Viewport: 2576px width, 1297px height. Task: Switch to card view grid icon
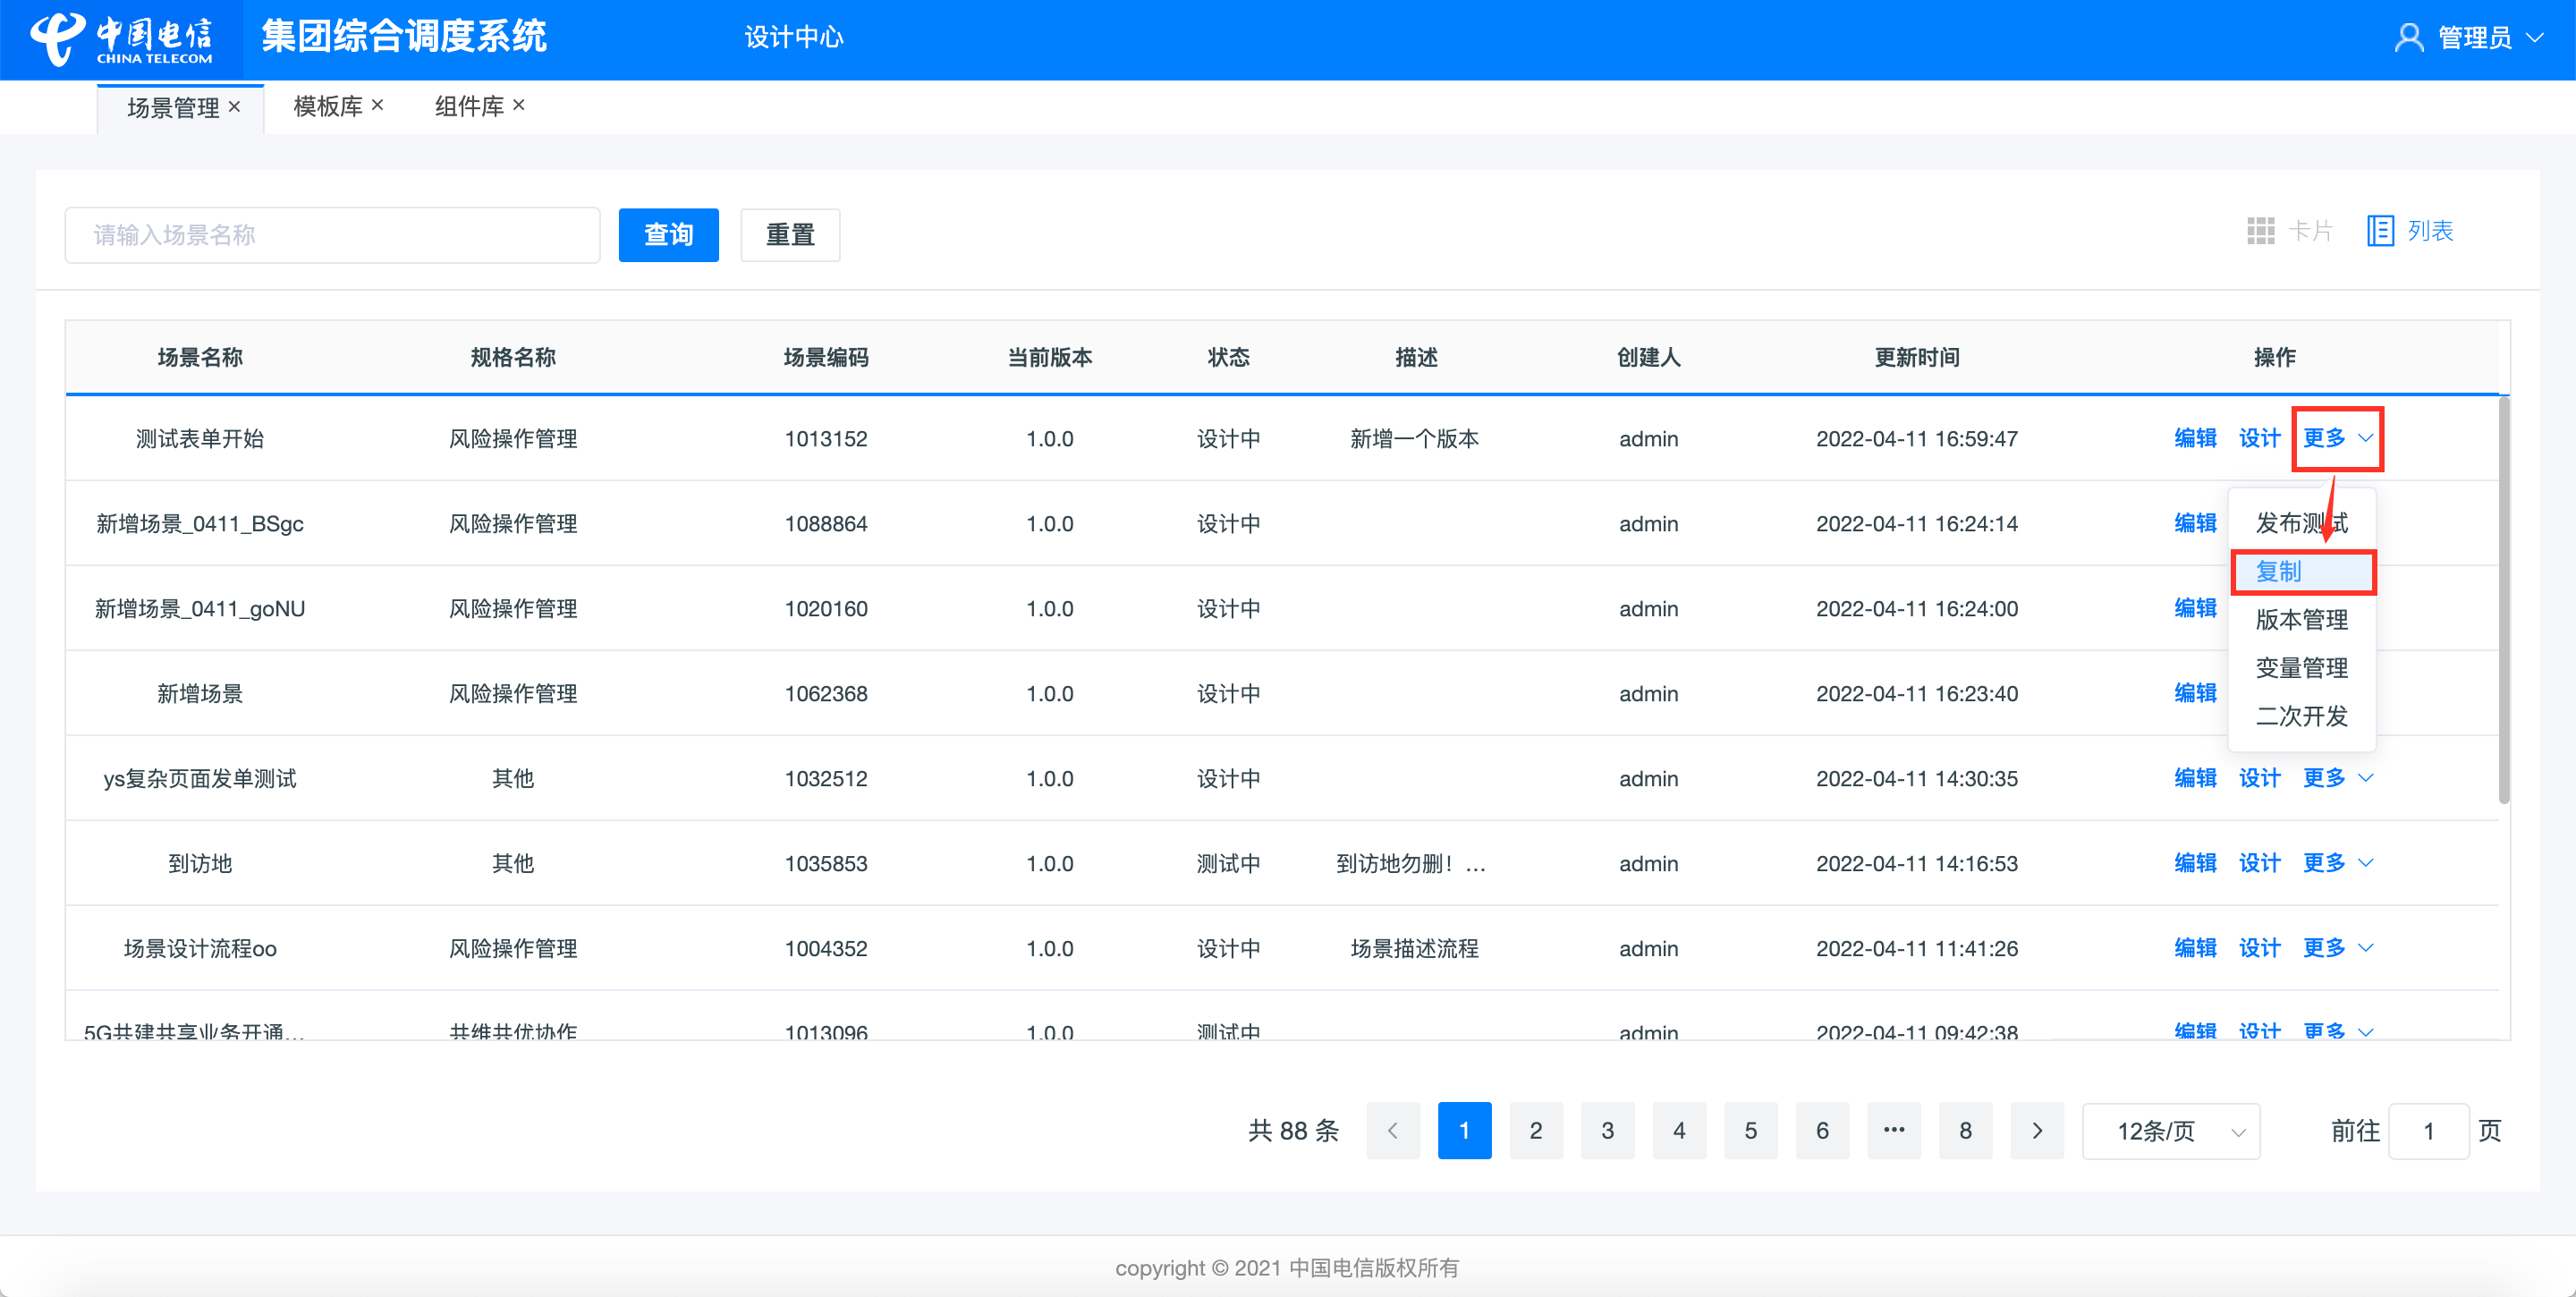tap(2260, 231)
